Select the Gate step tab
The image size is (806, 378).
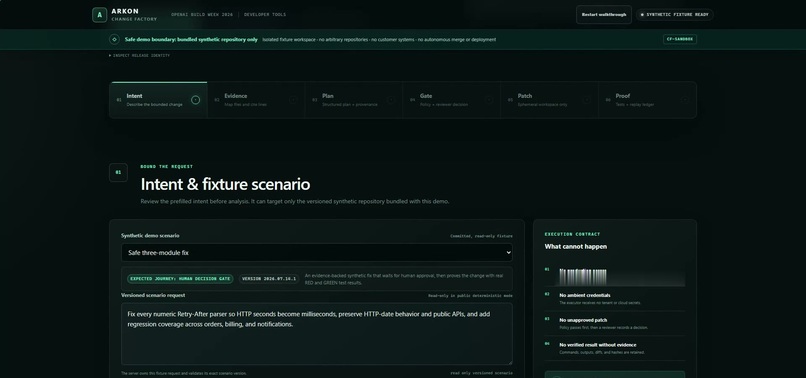(451, 100)
